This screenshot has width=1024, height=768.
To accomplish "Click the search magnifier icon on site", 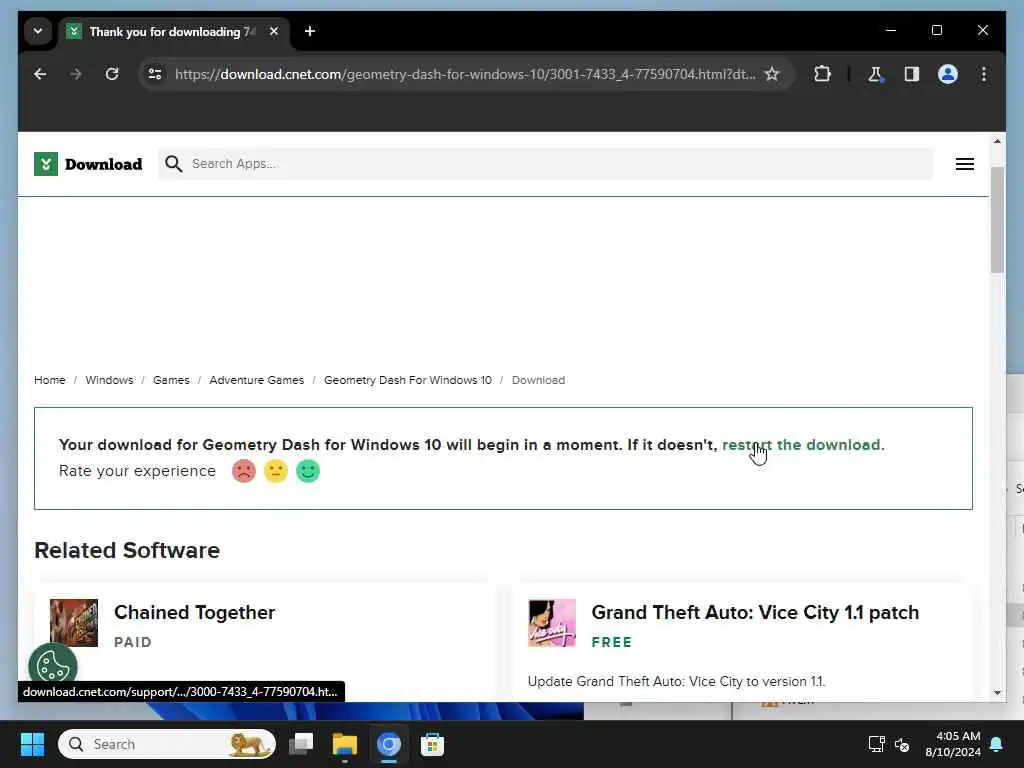I will (x=173, y=164).
